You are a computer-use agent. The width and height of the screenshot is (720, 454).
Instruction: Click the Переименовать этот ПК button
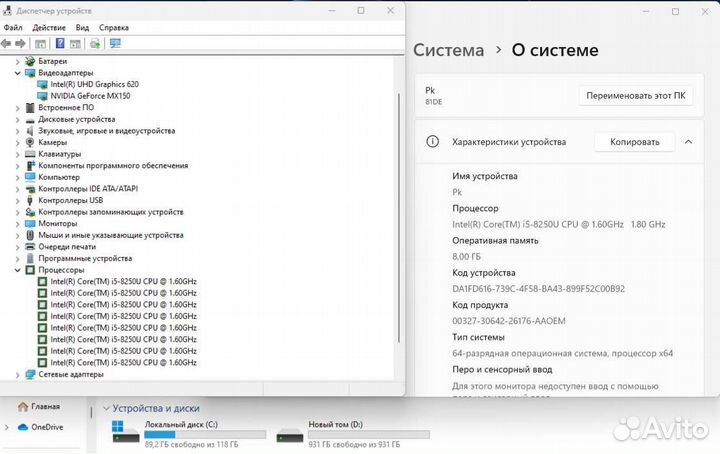tap(636, 96)
